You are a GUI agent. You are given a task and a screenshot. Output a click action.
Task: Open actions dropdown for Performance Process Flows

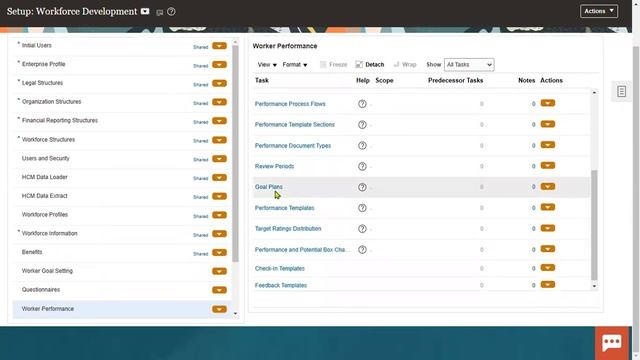pos(548,103)
